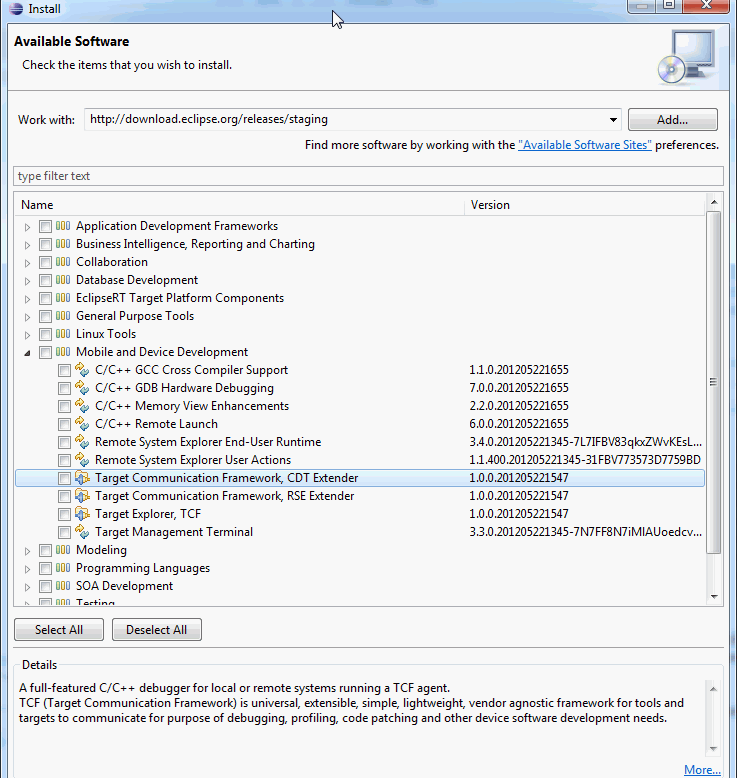Check the Application Development Frameworks checkbox
The width and height of the screenshot is (737, 778).
click(x=45, y=227)
